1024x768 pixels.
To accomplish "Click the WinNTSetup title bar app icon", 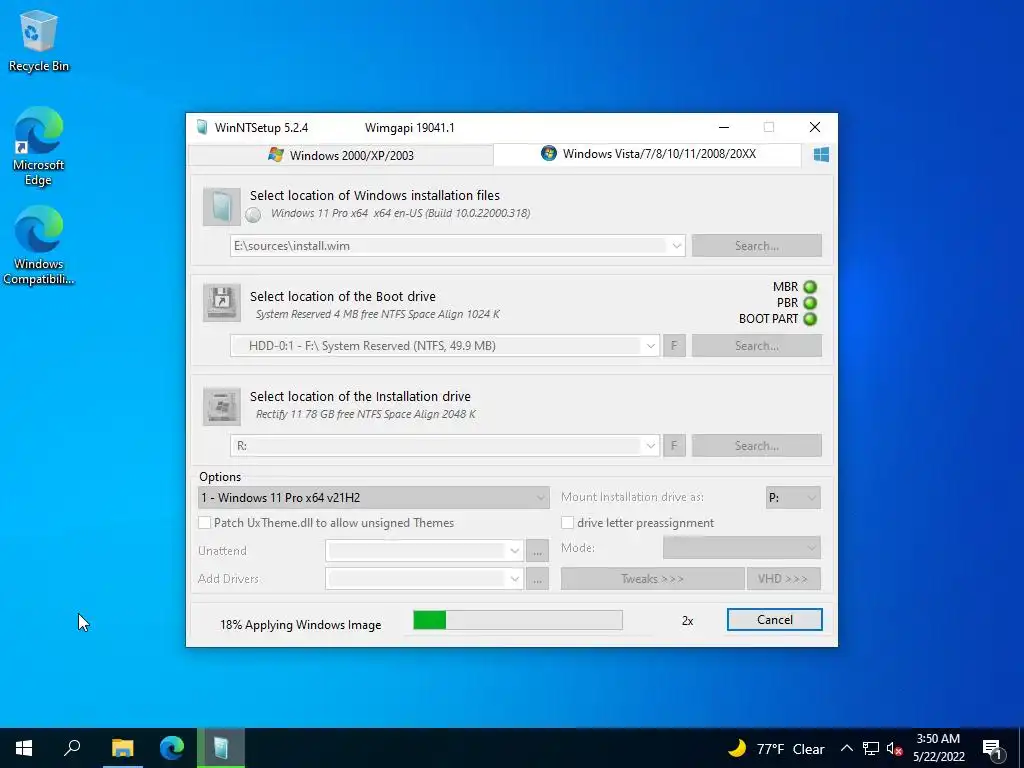I will (x=202, y=127).
